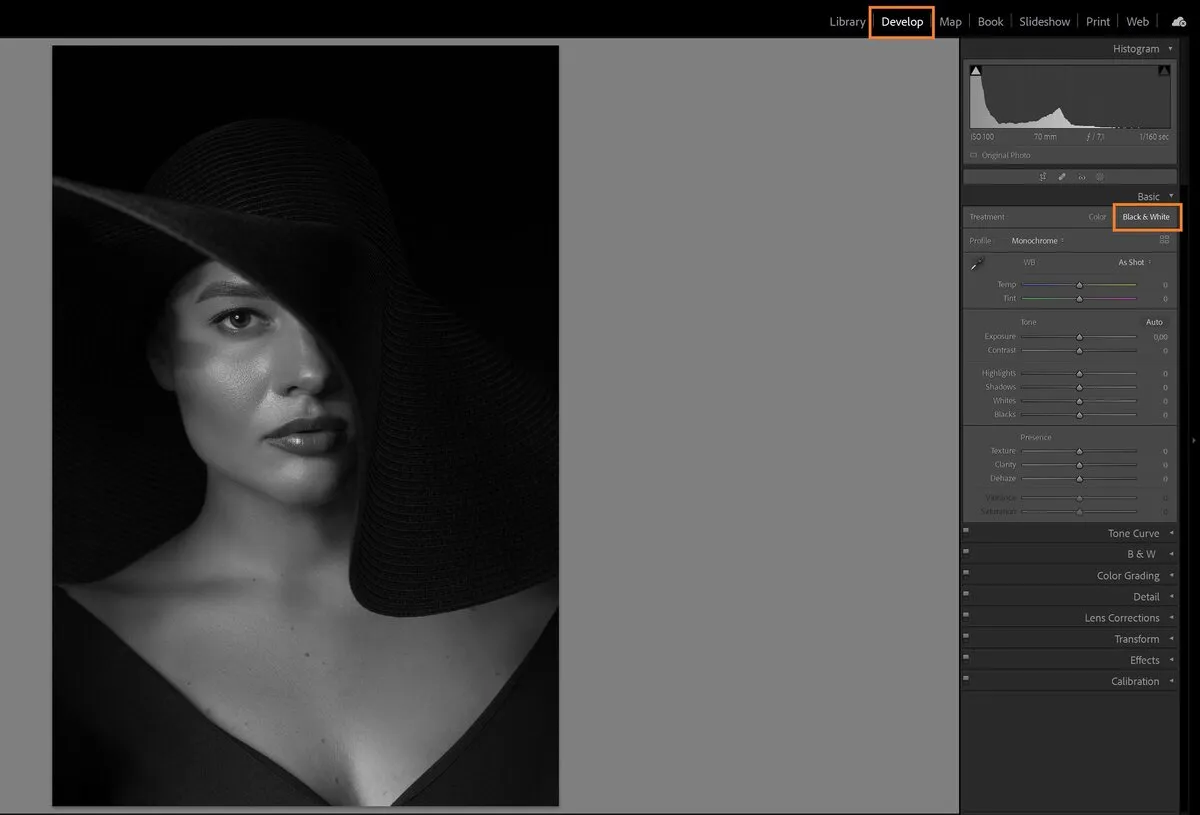1200x815 pixels.
Task: Toggle the Effects panel switch
Action: (966, 657)
